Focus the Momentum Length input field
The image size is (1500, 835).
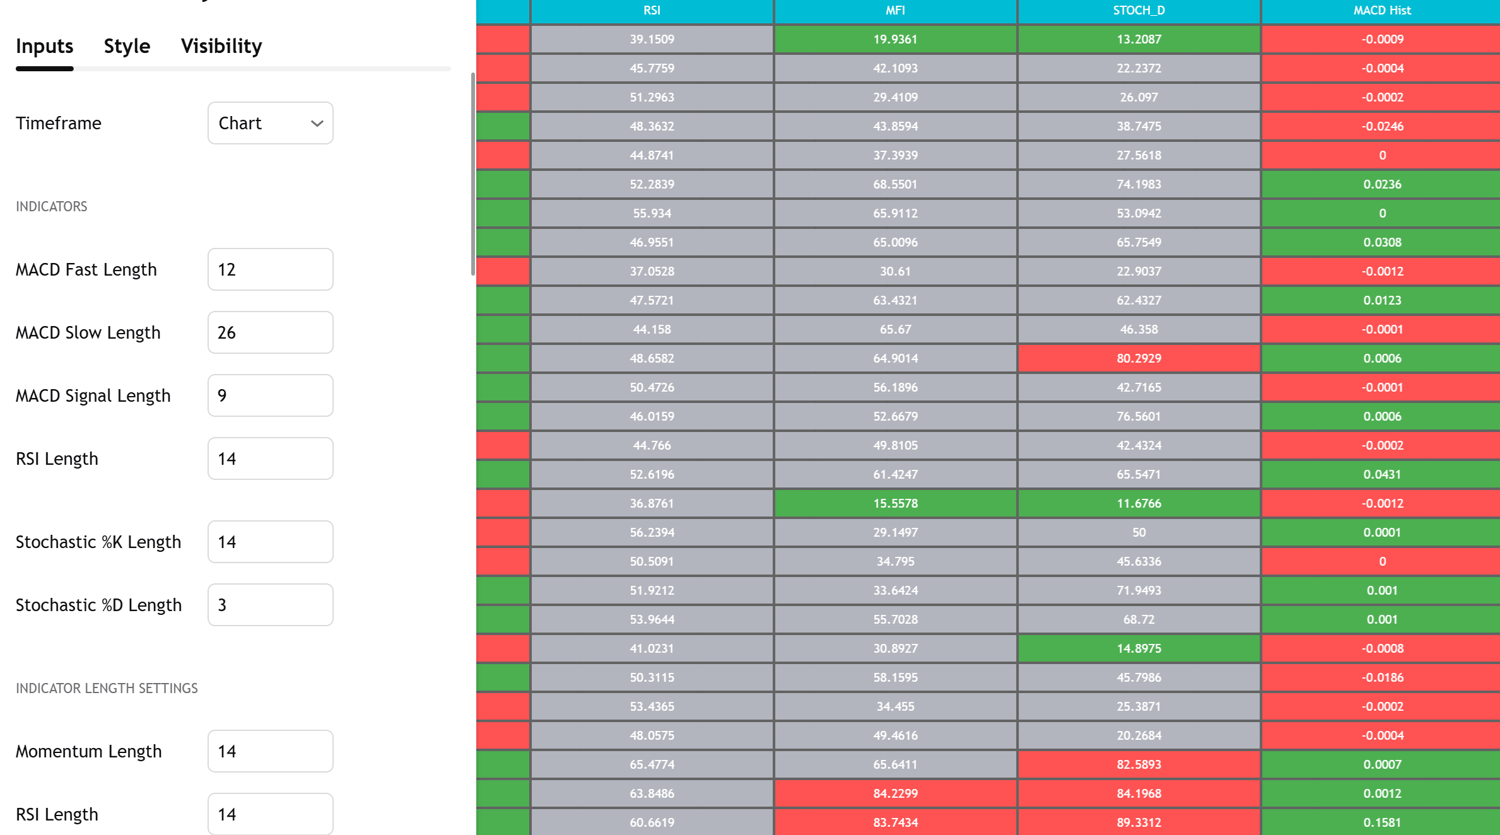point(270,750)
